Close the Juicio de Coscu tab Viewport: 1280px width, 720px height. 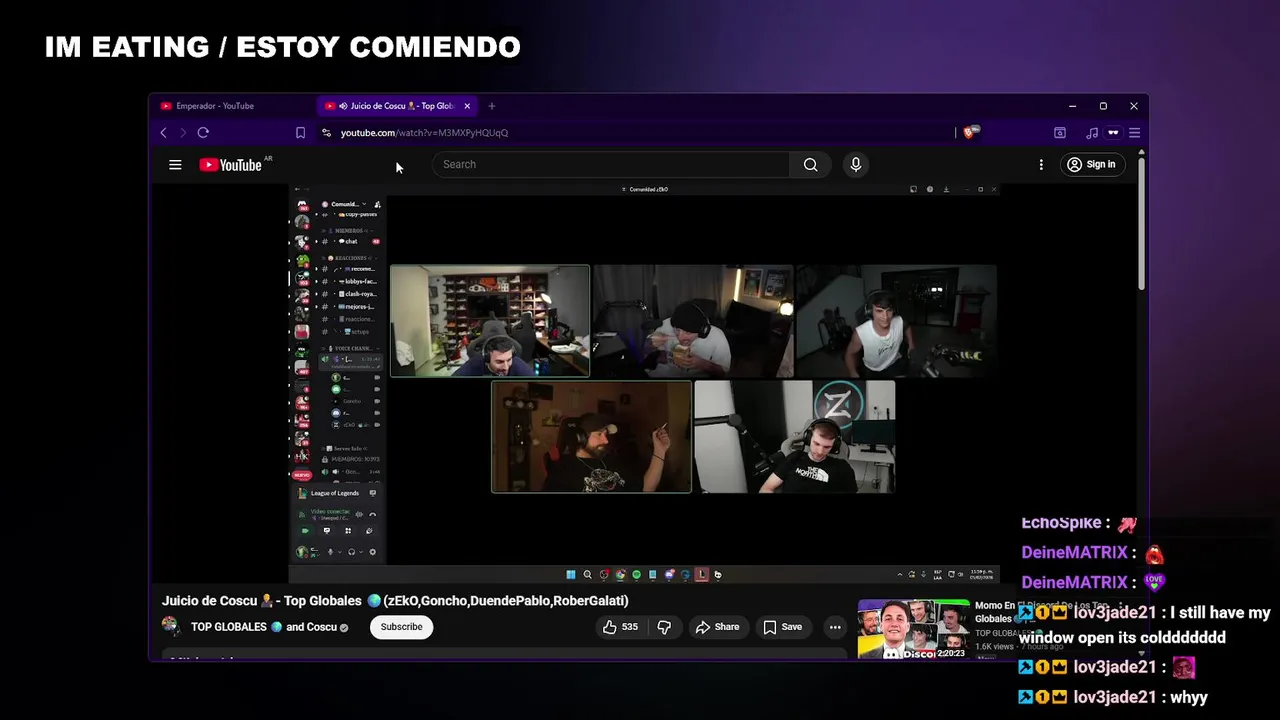tap(467, 106)
